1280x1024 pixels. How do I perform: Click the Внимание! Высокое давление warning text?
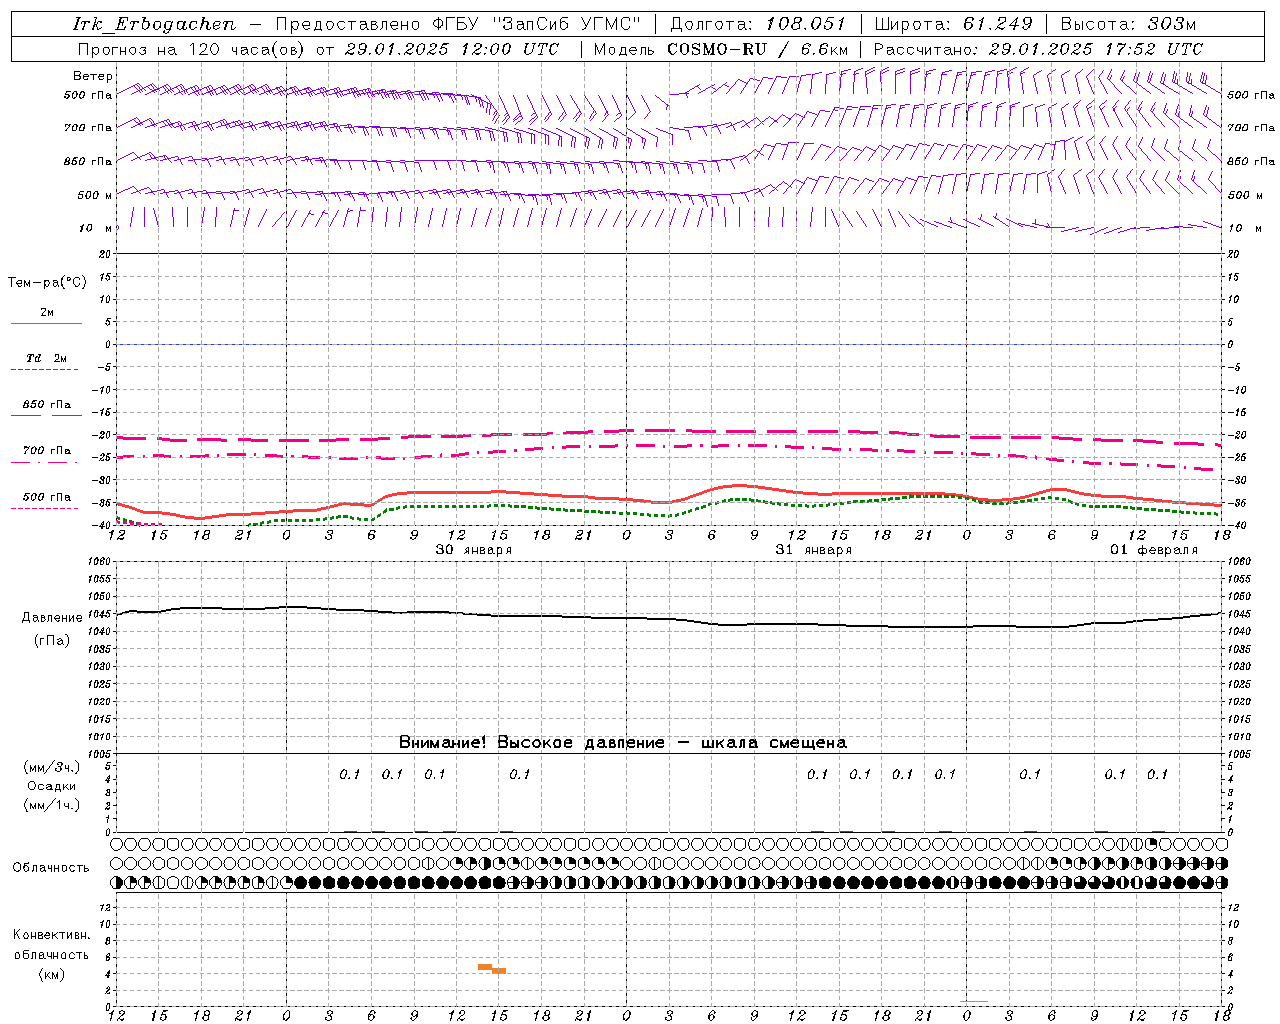tap(622, 743)
